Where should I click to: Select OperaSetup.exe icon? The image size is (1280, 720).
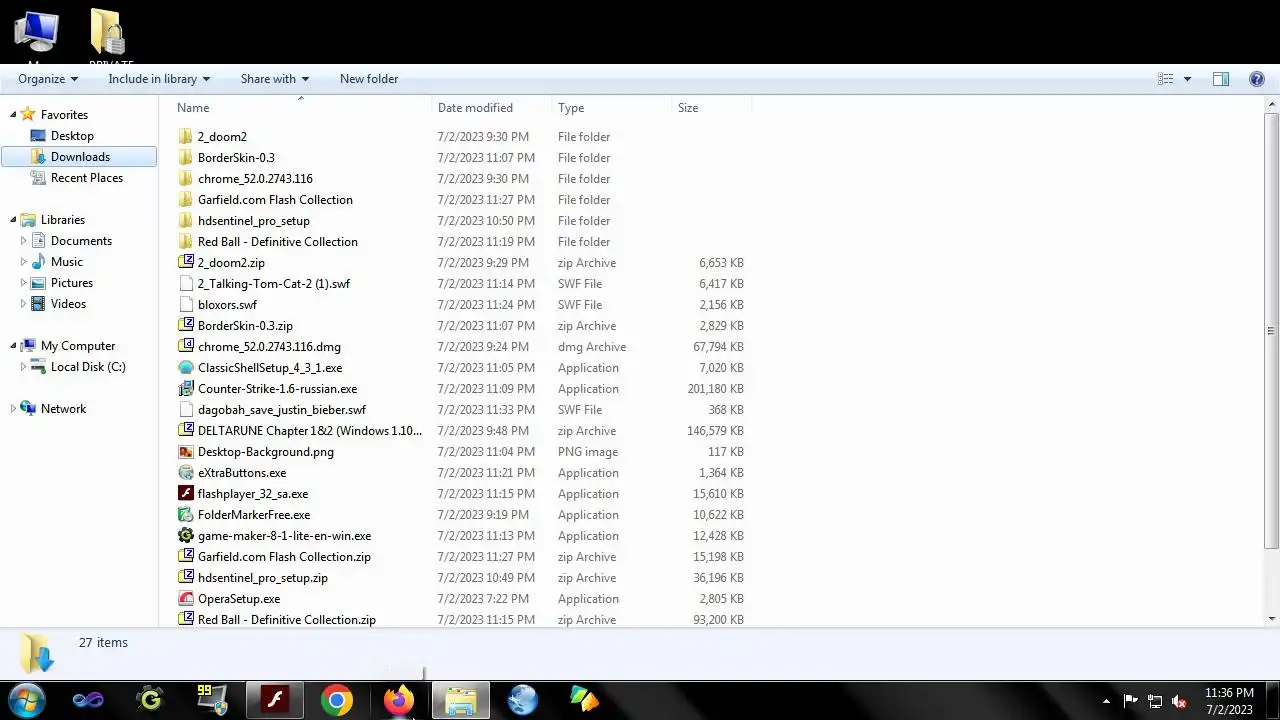click(185, 599)
